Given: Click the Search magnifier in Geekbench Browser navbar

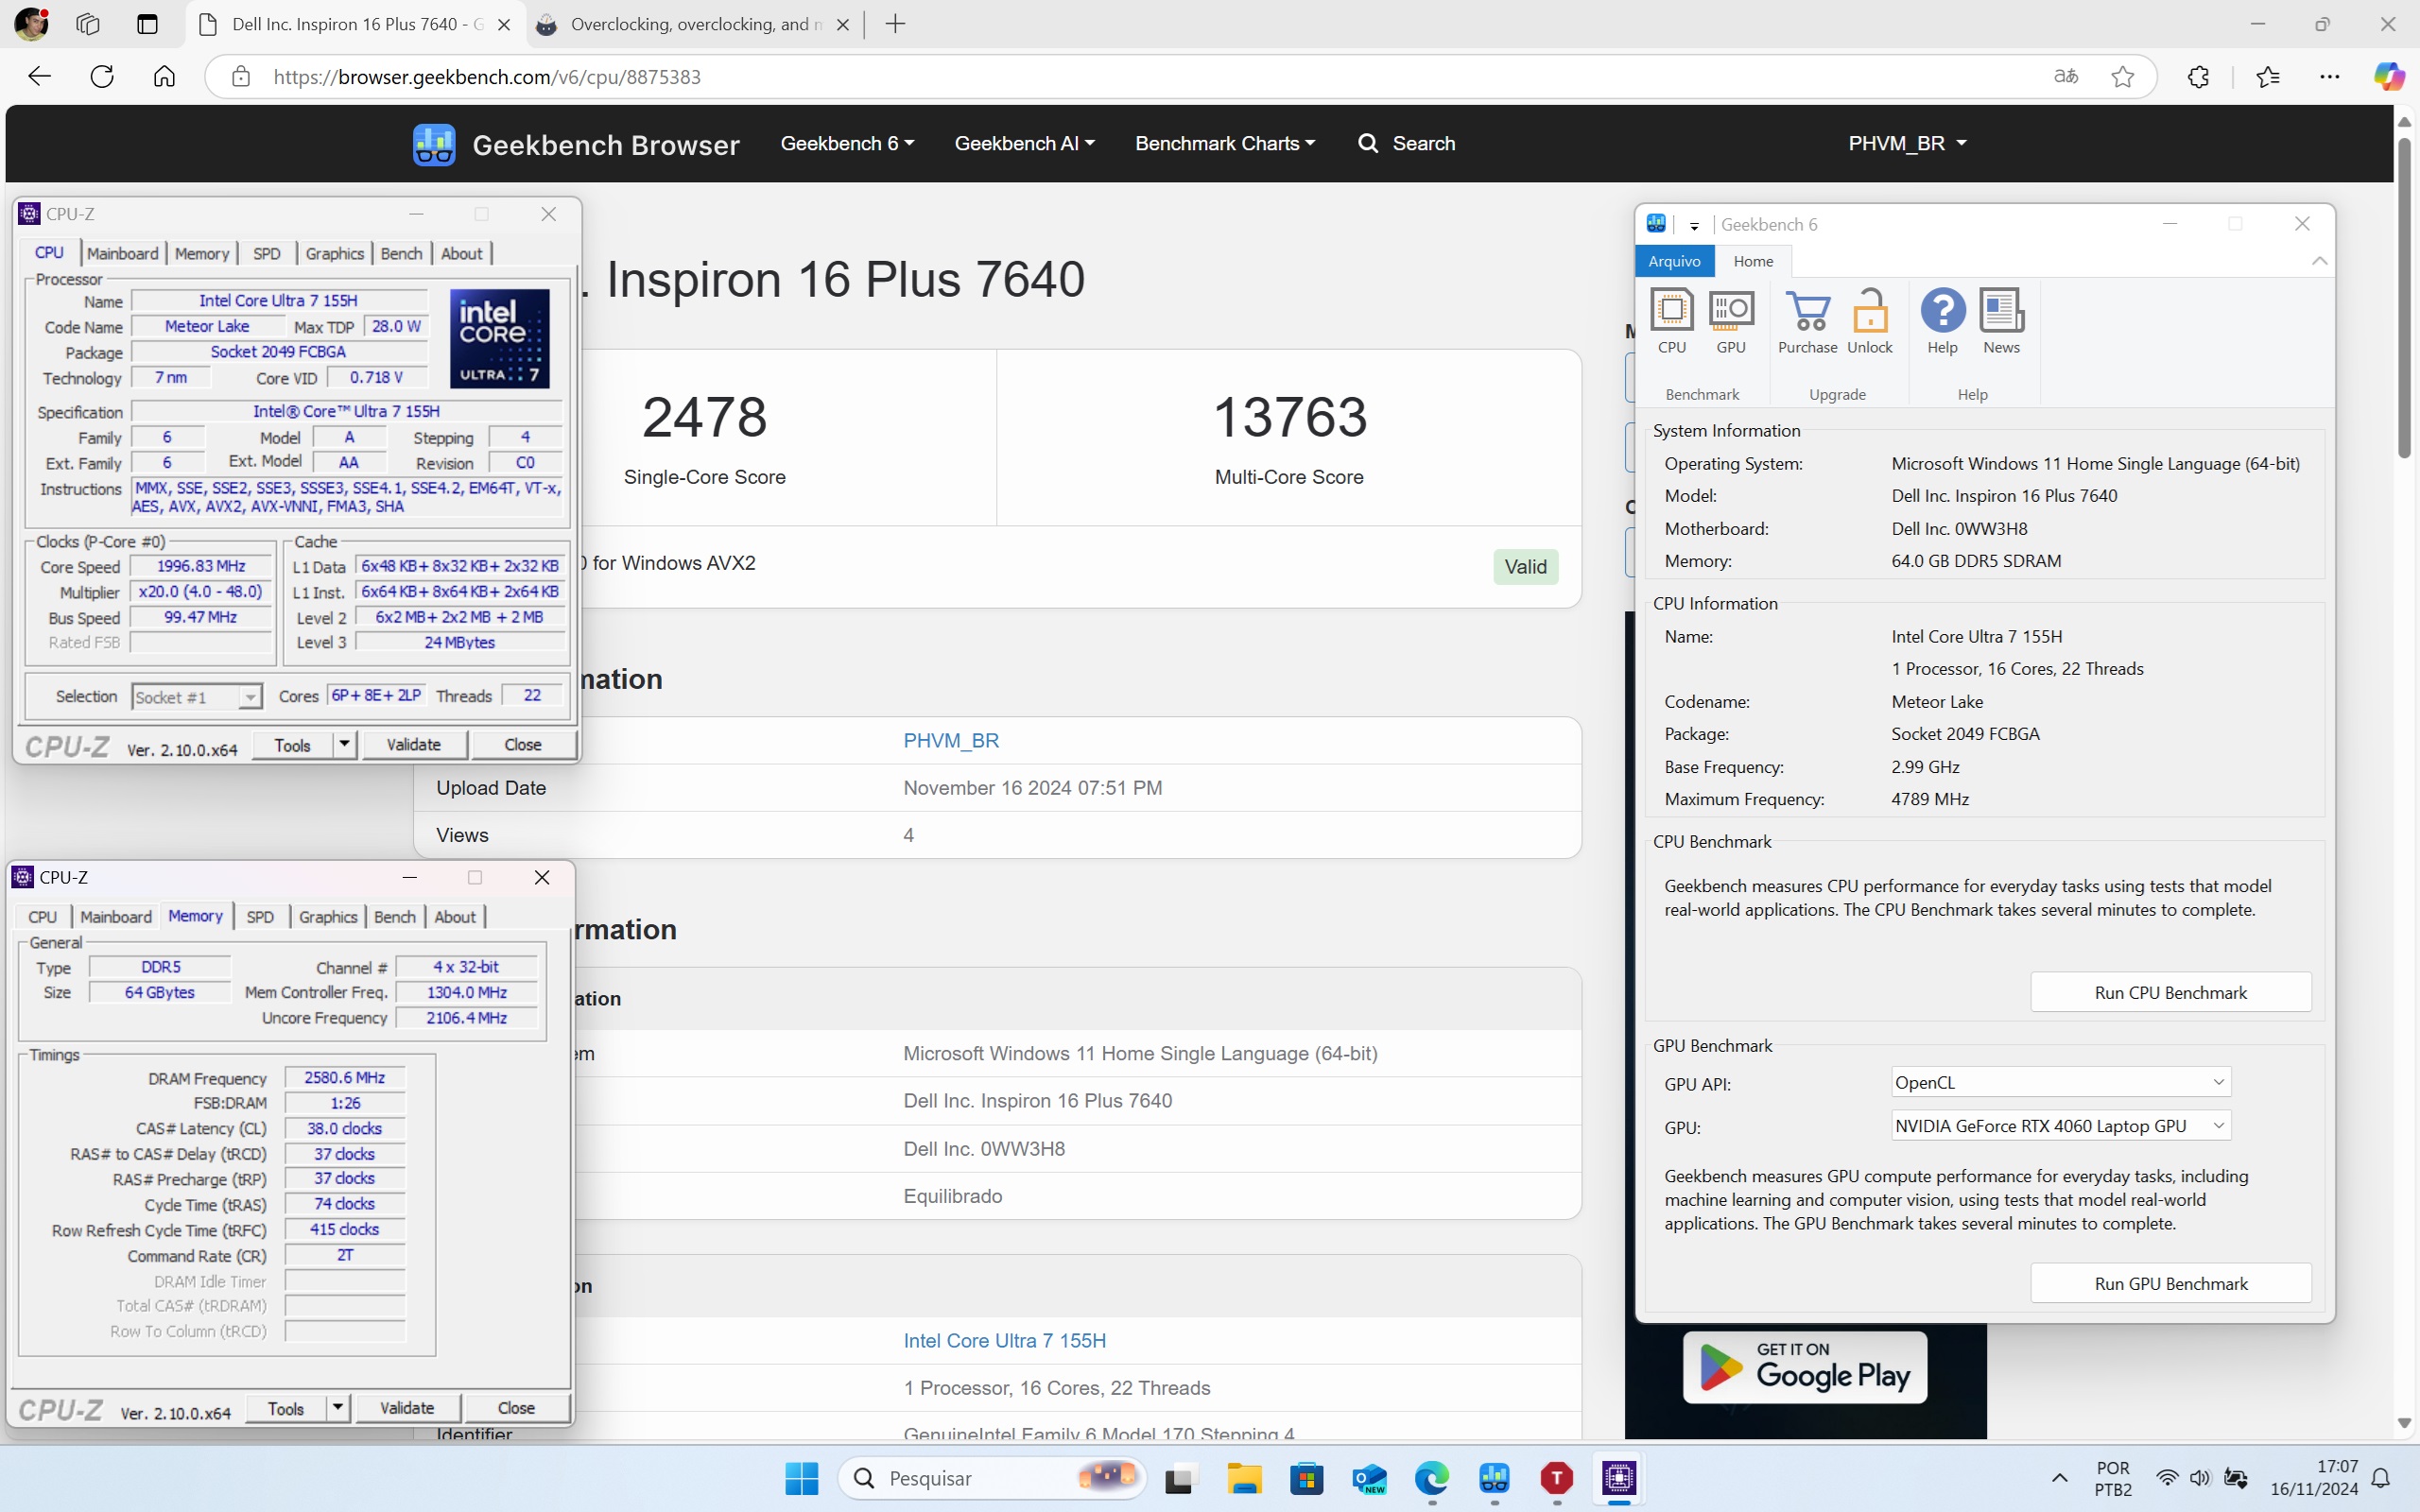Looking at the screenshot, I should tap(1367, 143).
